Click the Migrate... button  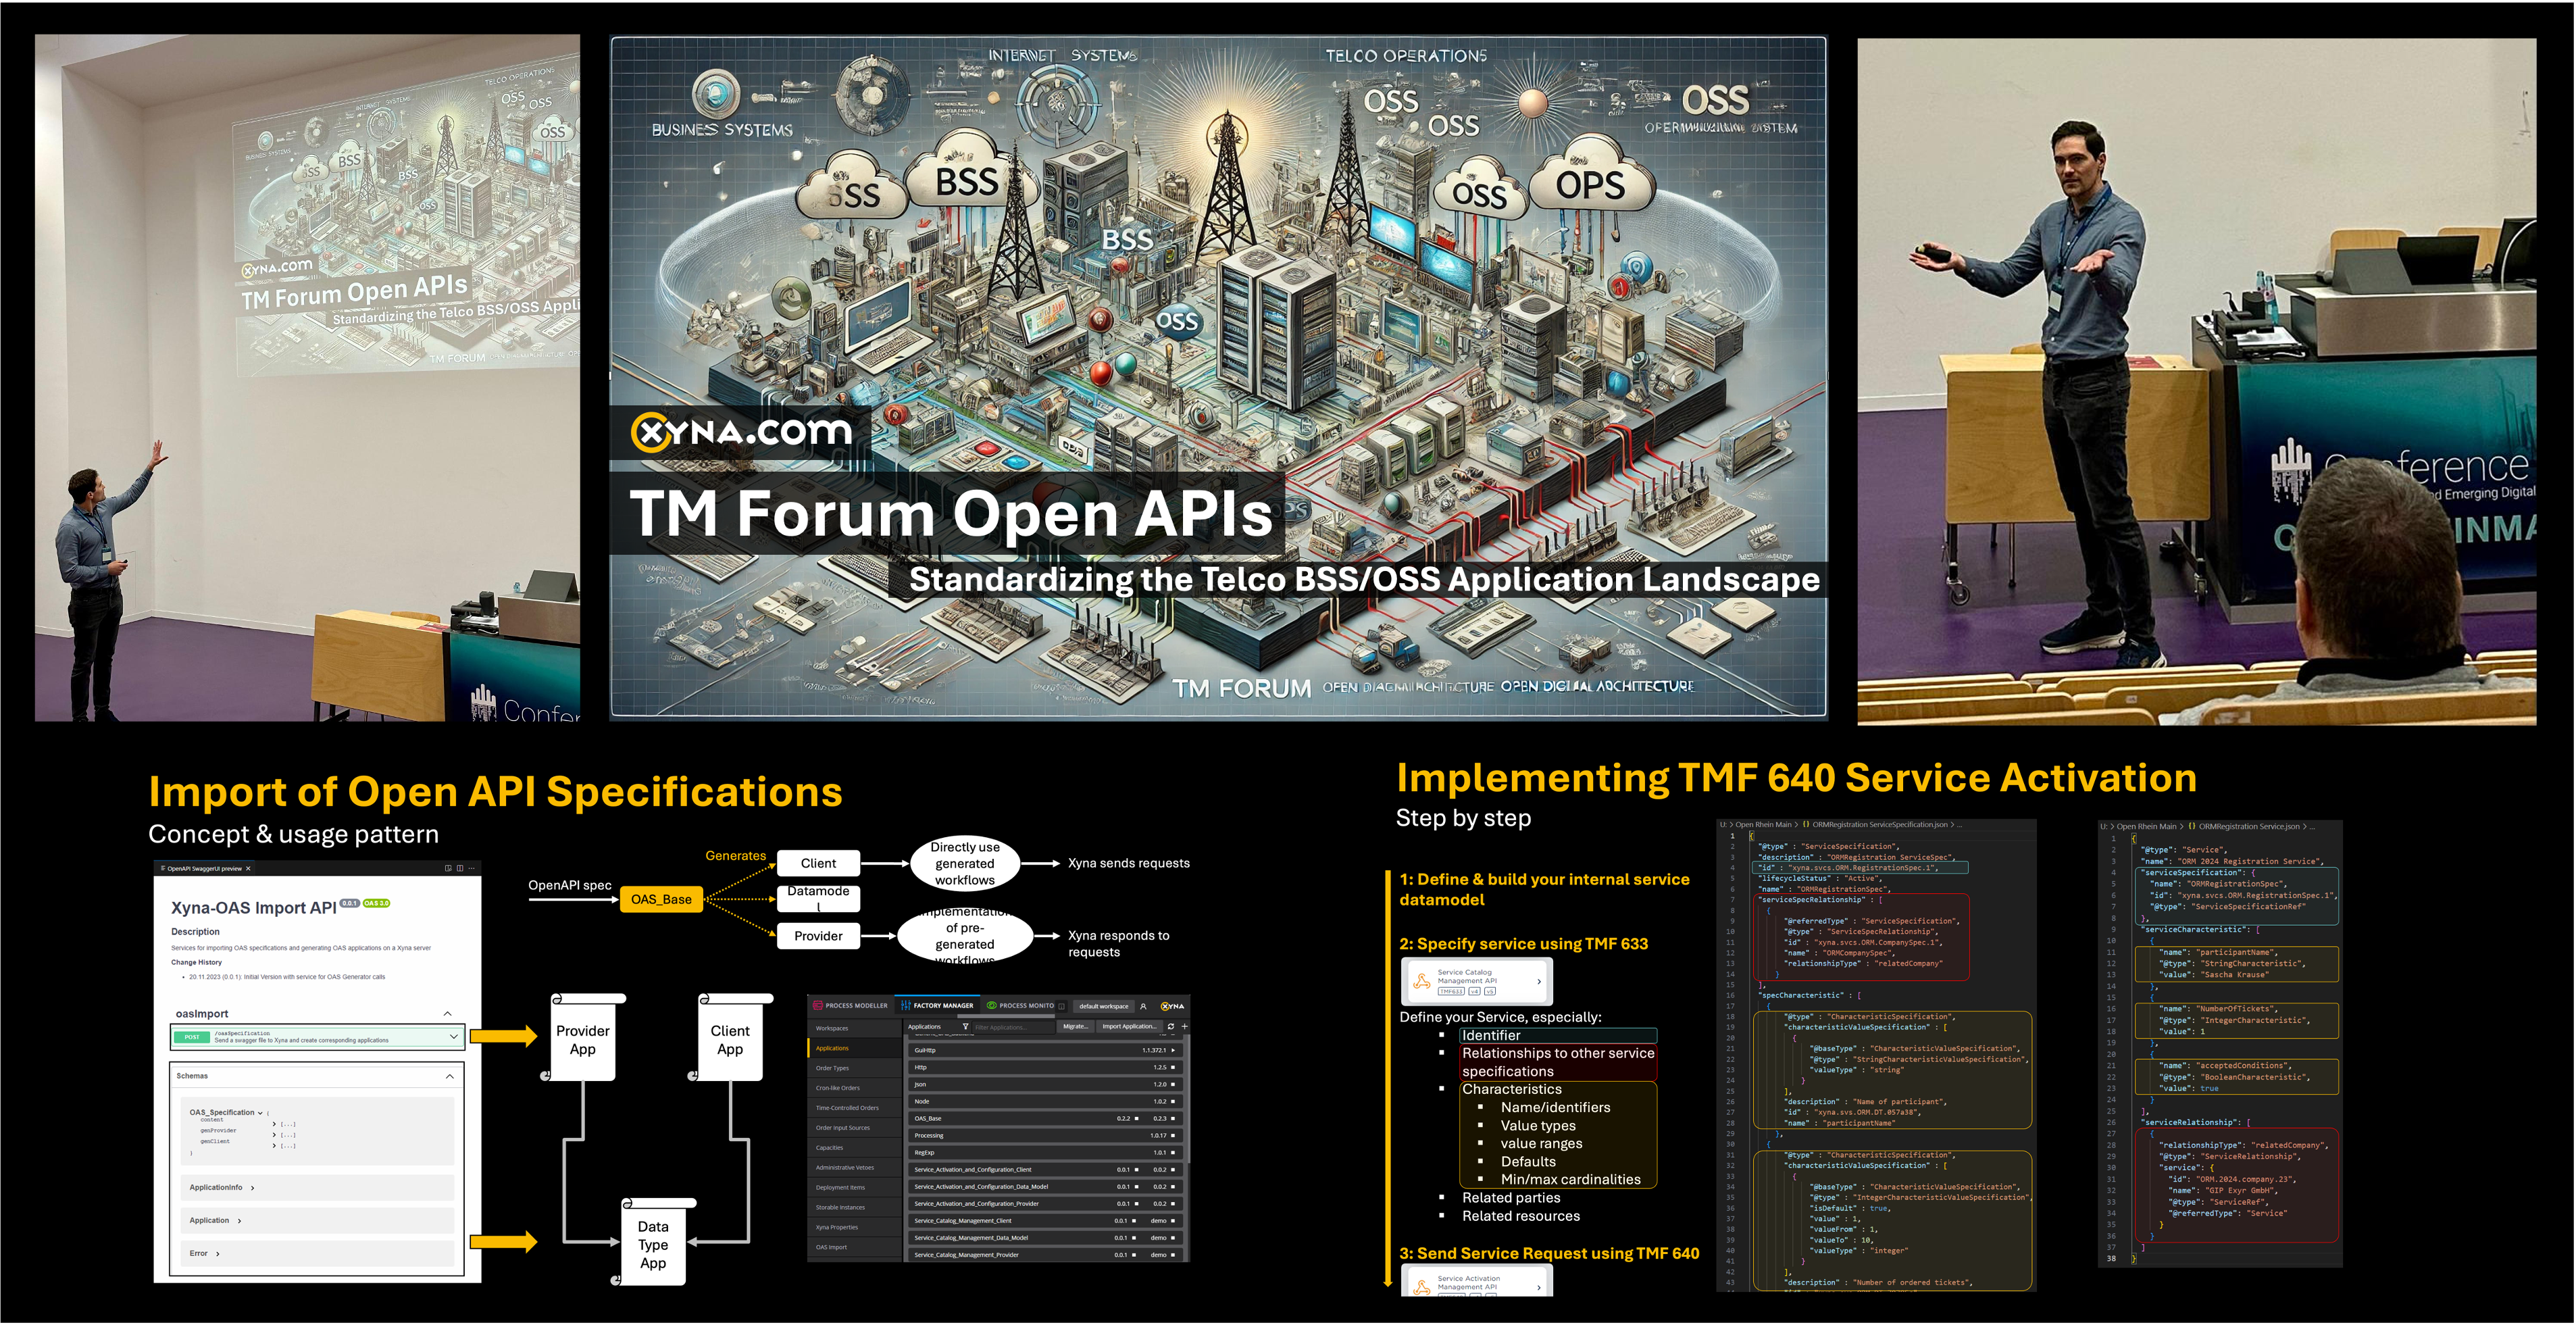point(1075,1026)
